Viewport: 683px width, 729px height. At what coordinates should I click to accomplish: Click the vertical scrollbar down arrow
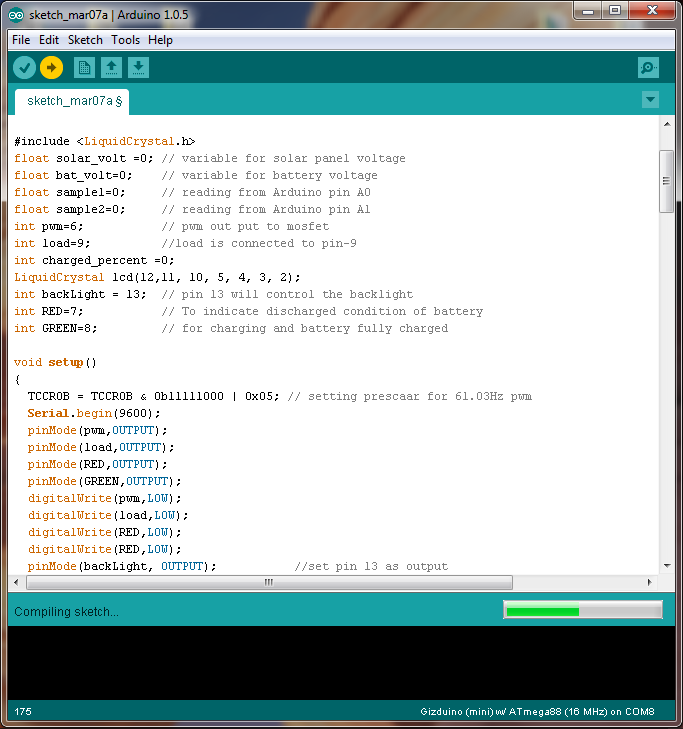click(667, 566)
